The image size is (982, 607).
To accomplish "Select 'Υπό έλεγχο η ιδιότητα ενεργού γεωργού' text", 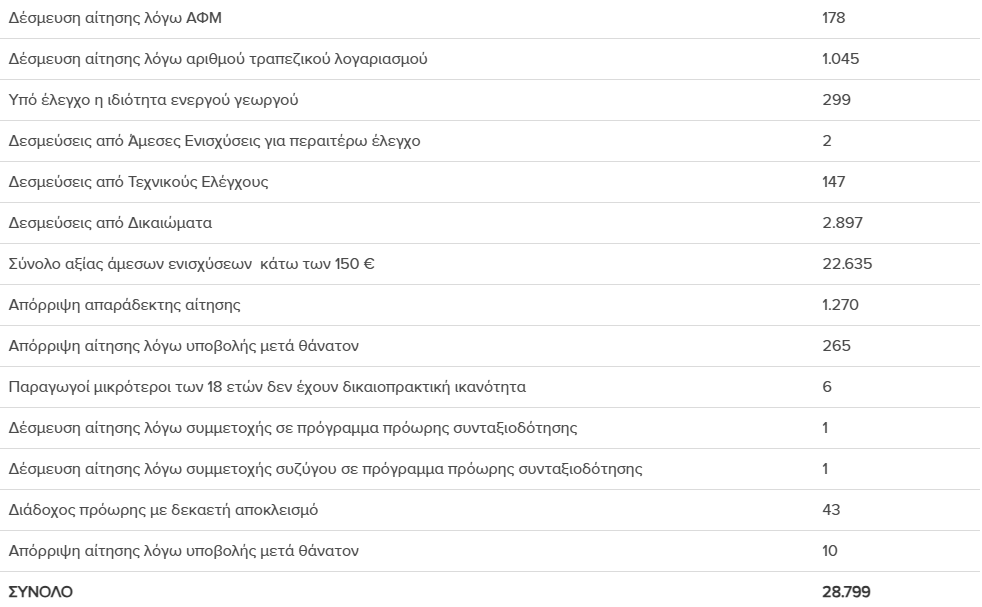I will pos(153,100).
